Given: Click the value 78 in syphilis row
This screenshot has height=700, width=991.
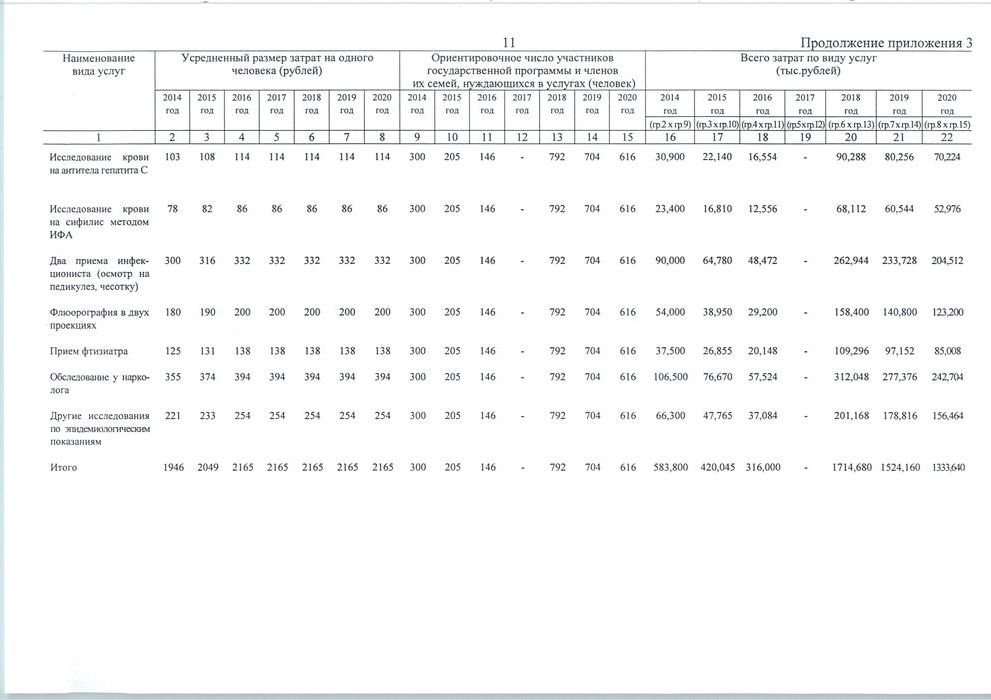Looking at the screenshot, I should coord(173,208).
